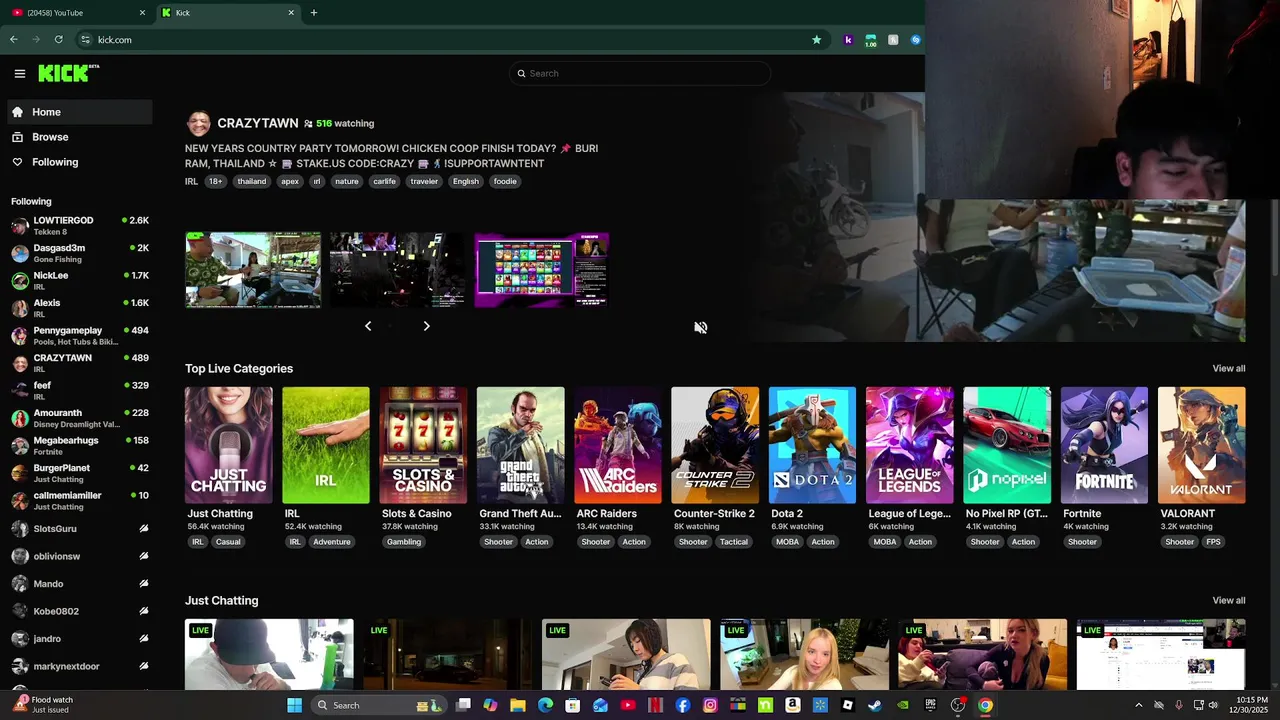Click CRAZYTAWN avatar in featured header
The image size is (1280, 720).
coord(199,123)
